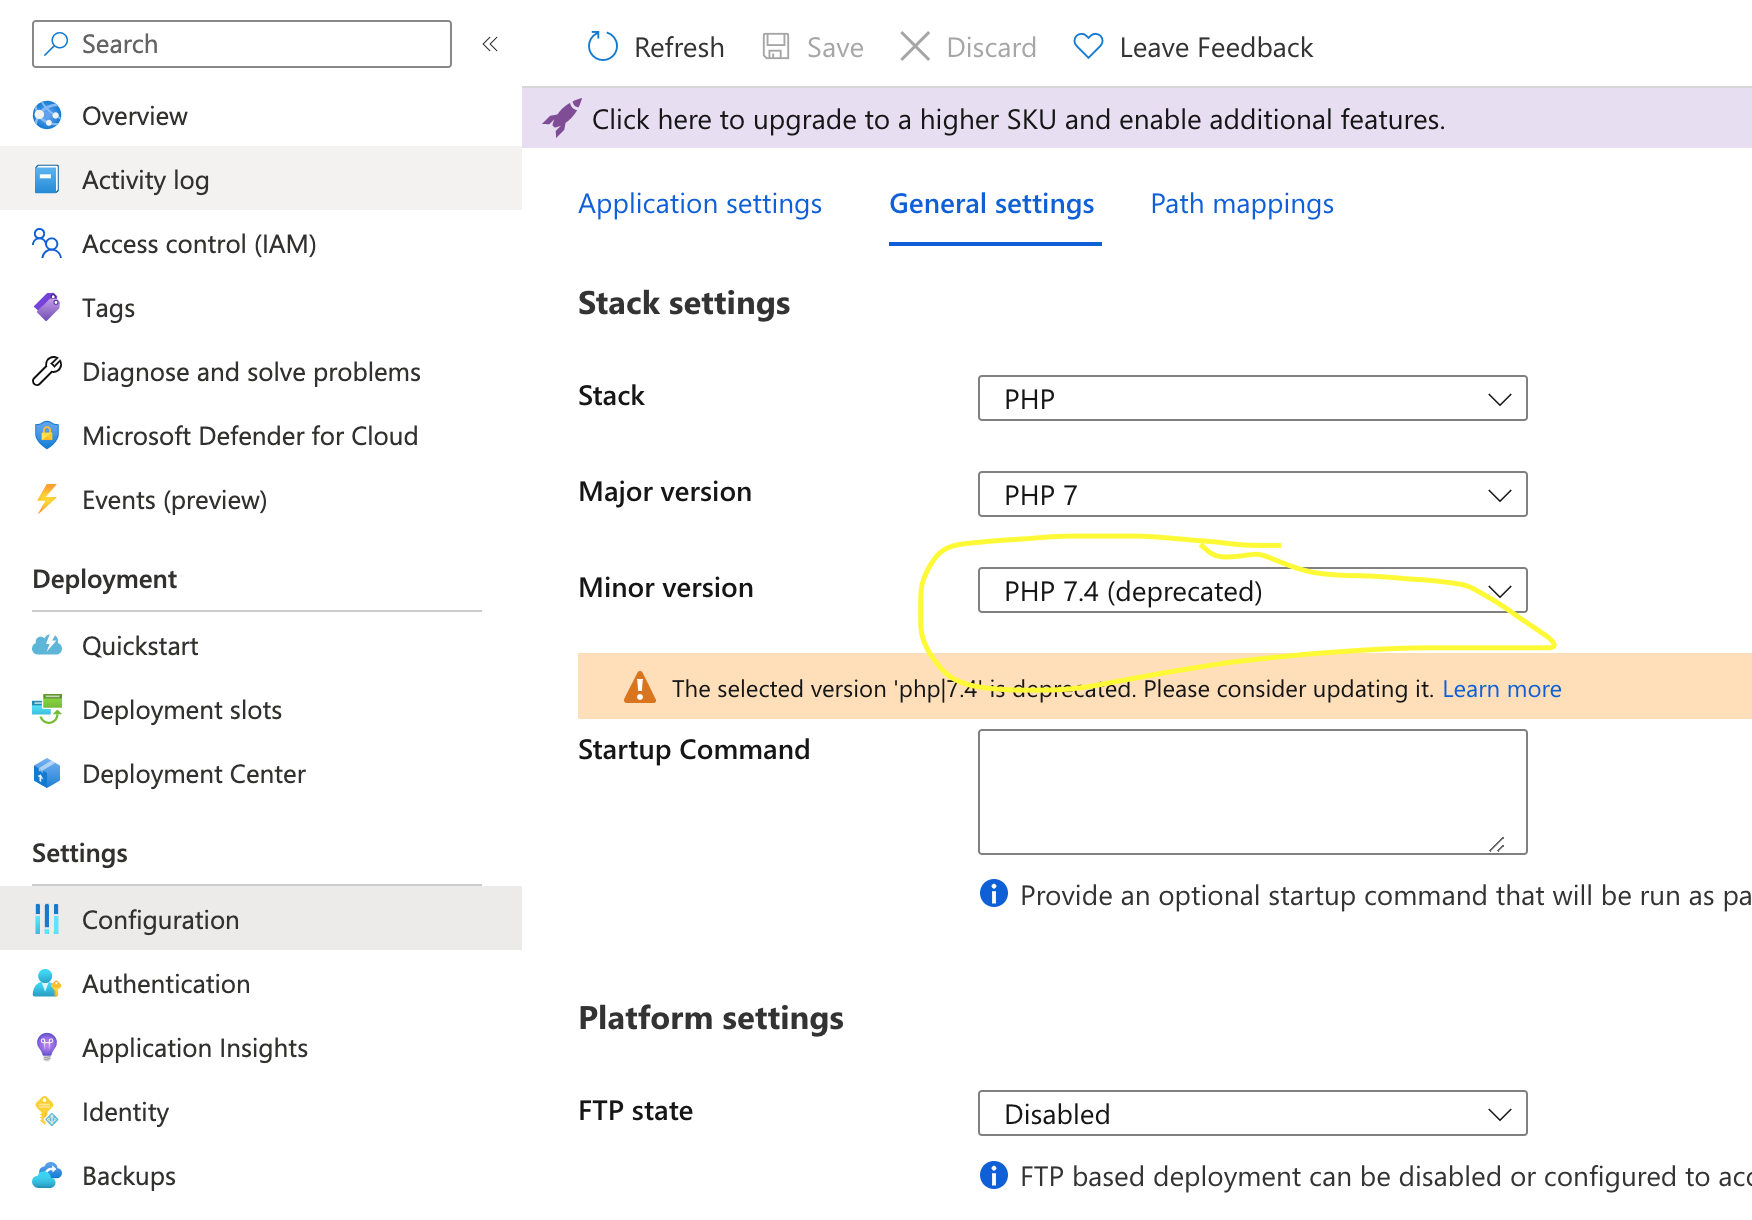
Task: Click the Authentication user icon
Action: pos(47,984)
